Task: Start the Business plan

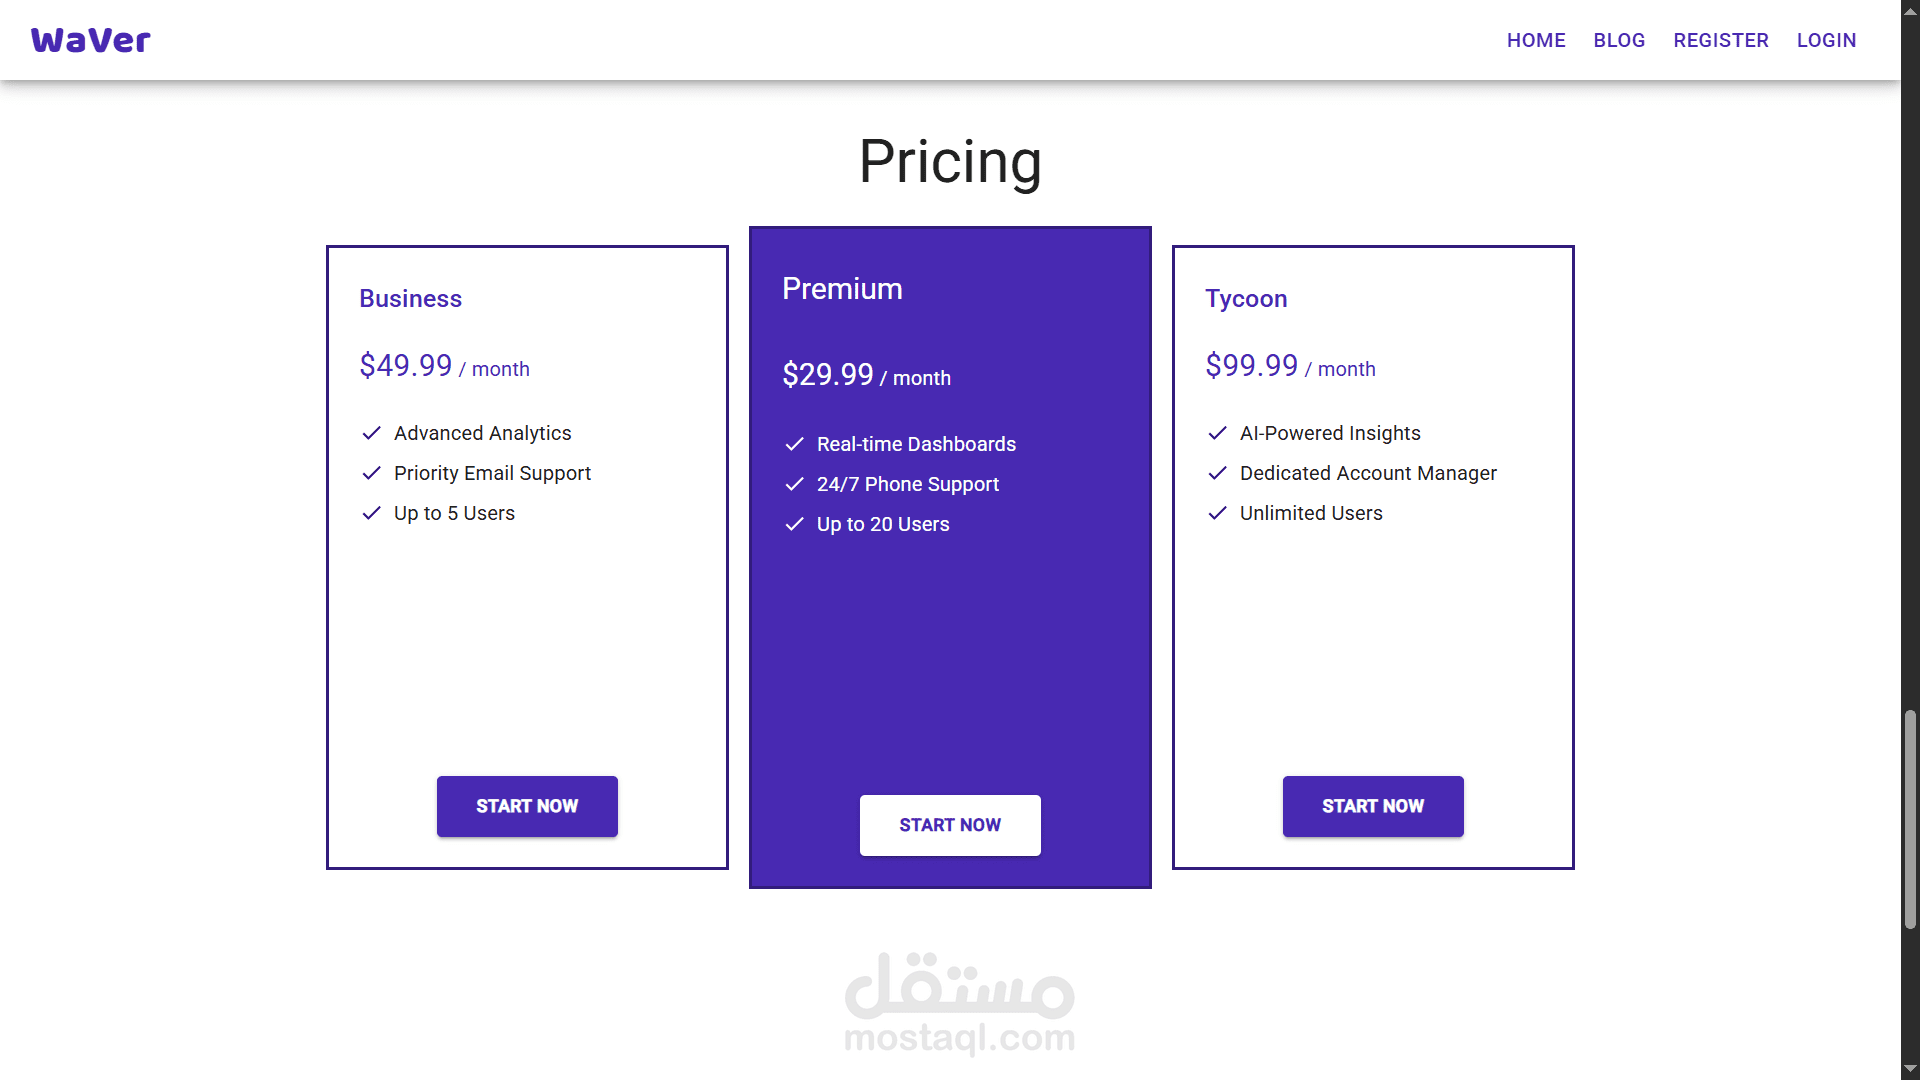Action: point(527,806)
